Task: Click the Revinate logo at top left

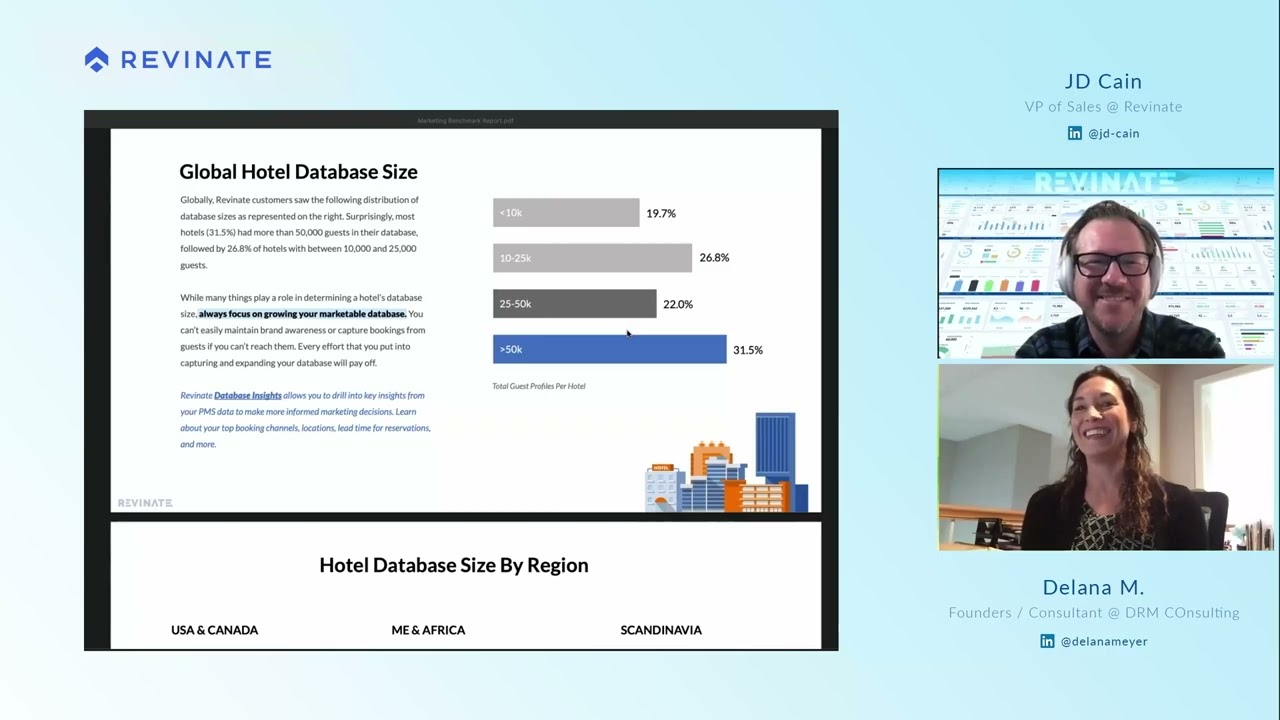Action: [178, 60]
